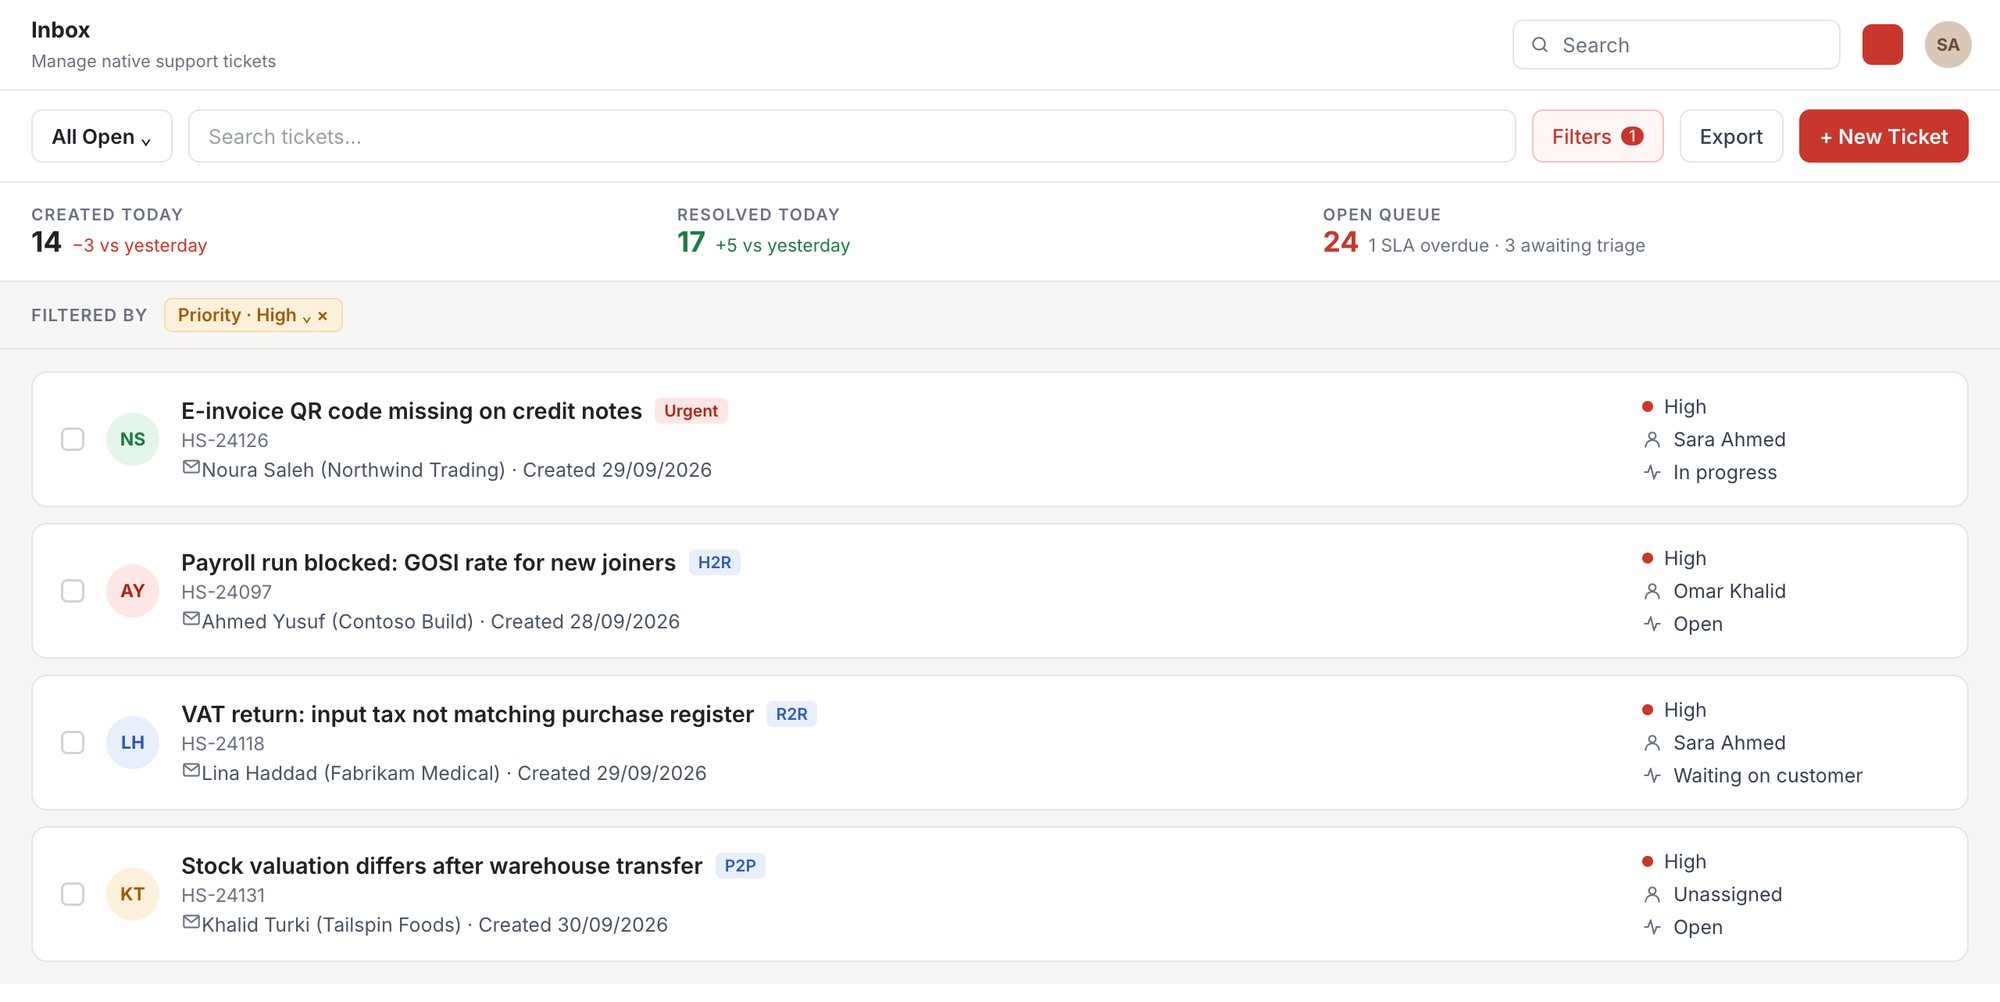
Task: Click the KT avatar for Khalid Turki
Action: pos(133,894)
